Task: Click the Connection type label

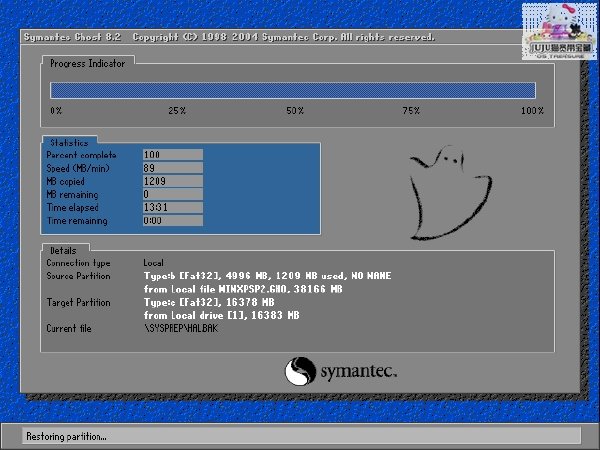Action: 78,263
